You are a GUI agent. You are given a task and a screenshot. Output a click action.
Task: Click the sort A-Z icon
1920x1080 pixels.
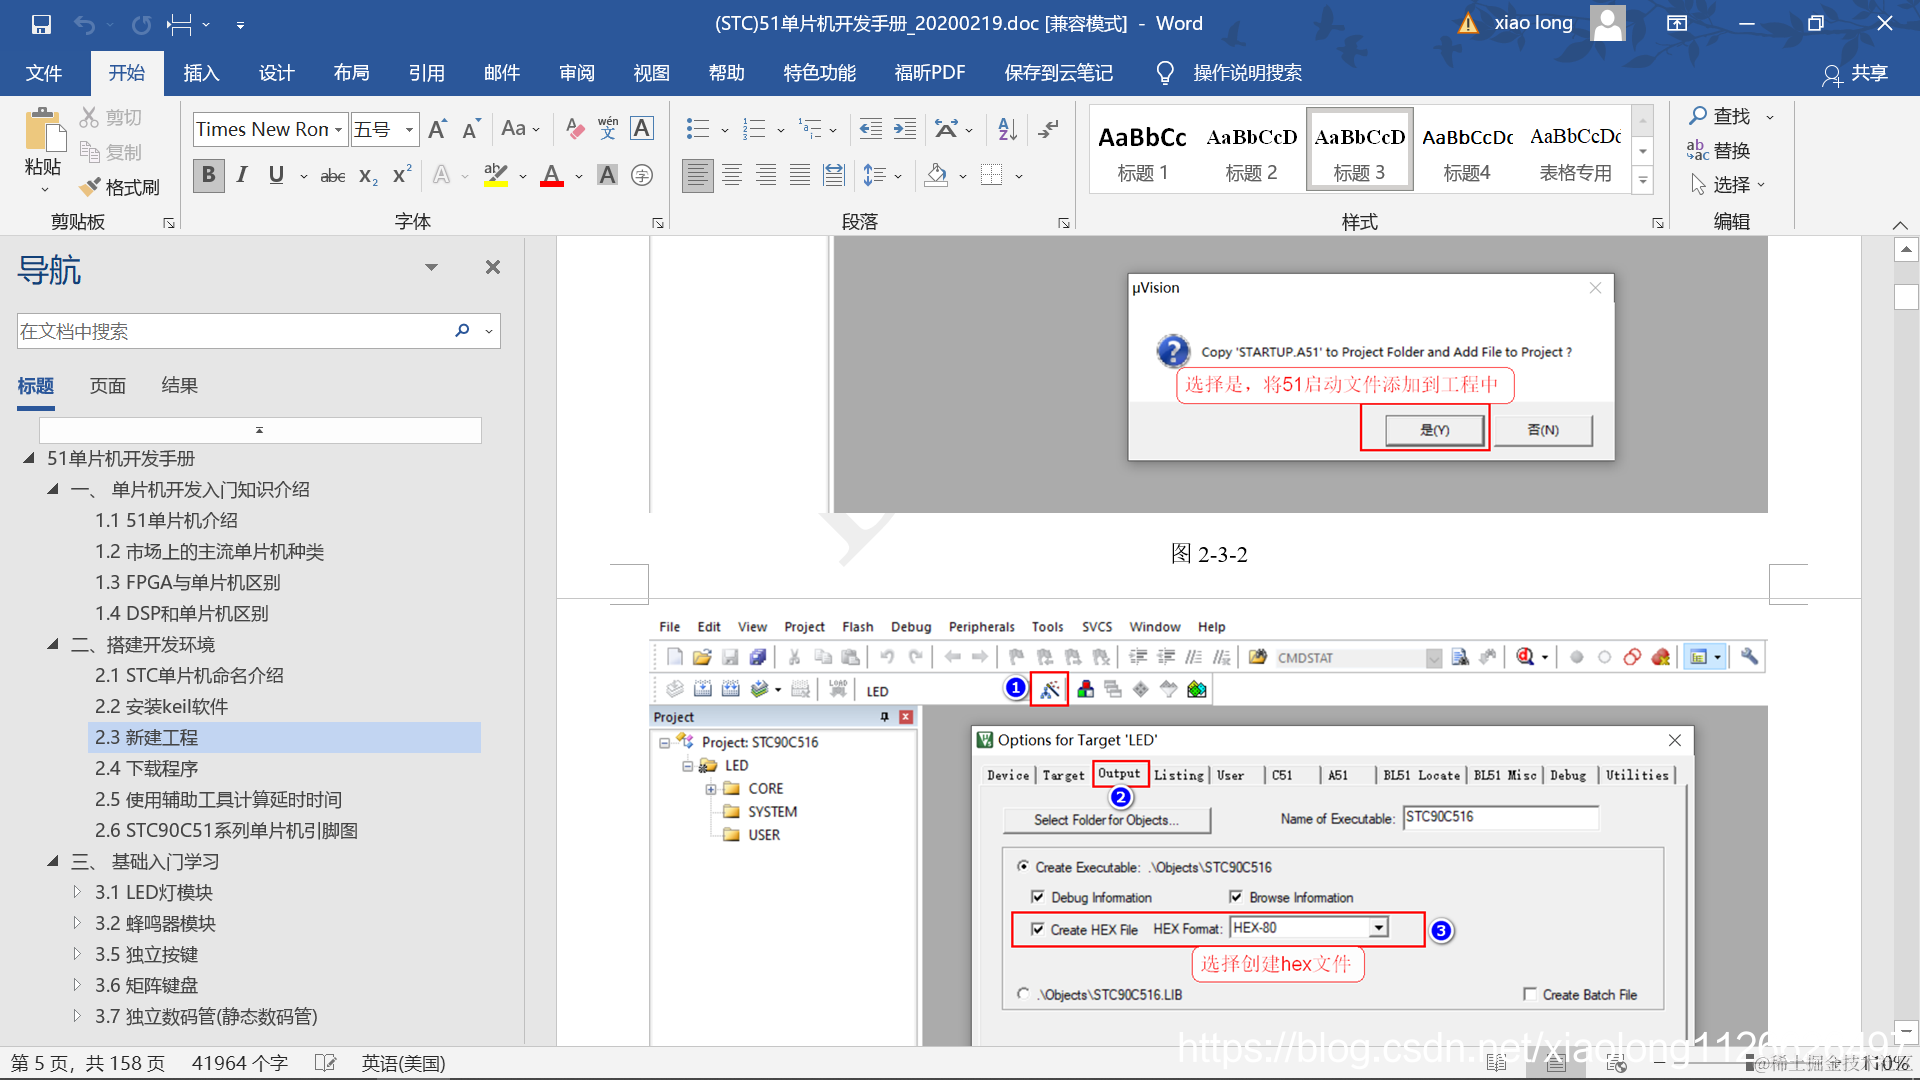coord(1007,129)
